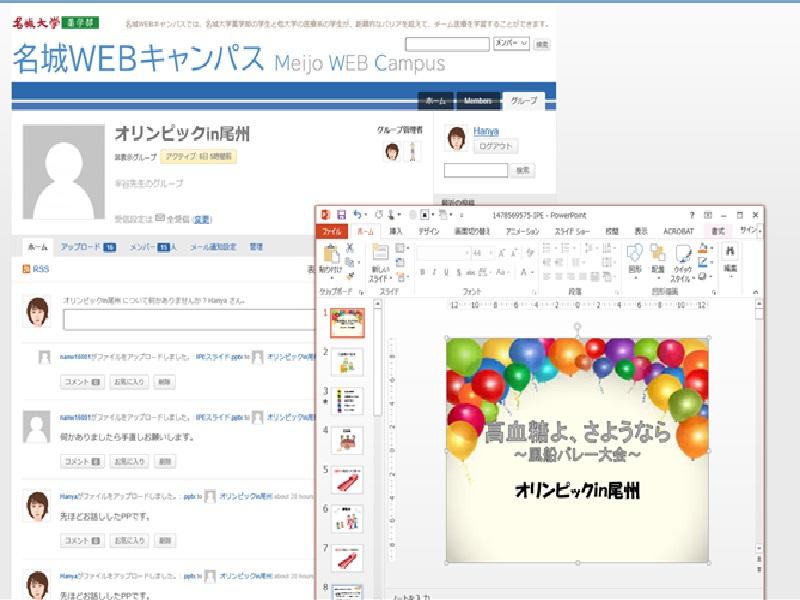800x600 pixels.
Task: Click the slide title about hyperglycemia
Action: 577,432
